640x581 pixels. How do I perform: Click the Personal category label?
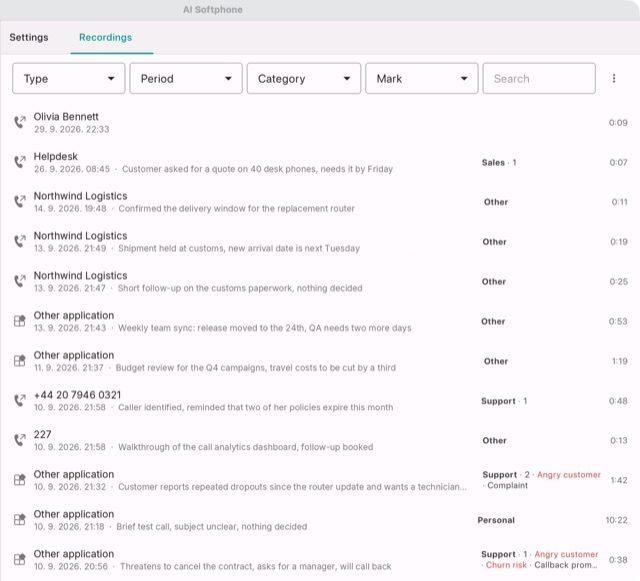coord(496,520)
